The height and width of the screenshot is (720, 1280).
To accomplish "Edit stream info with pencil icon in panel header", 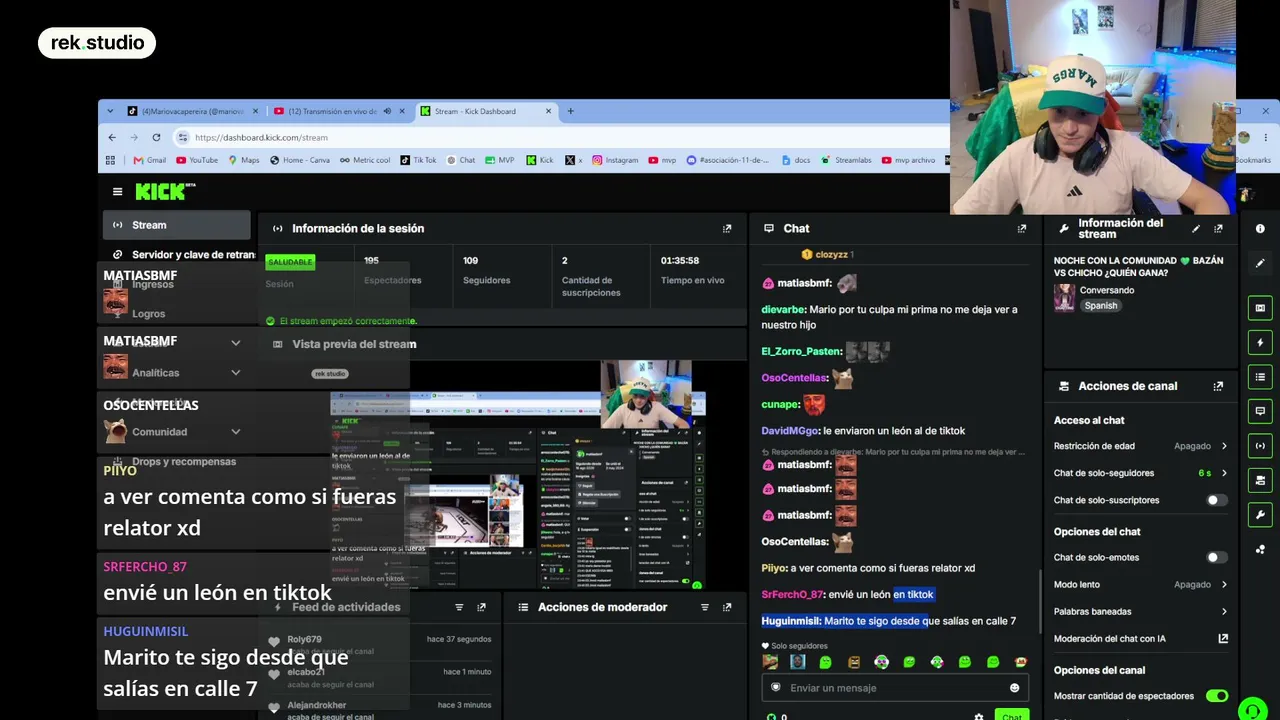I will pos(1196,229).
